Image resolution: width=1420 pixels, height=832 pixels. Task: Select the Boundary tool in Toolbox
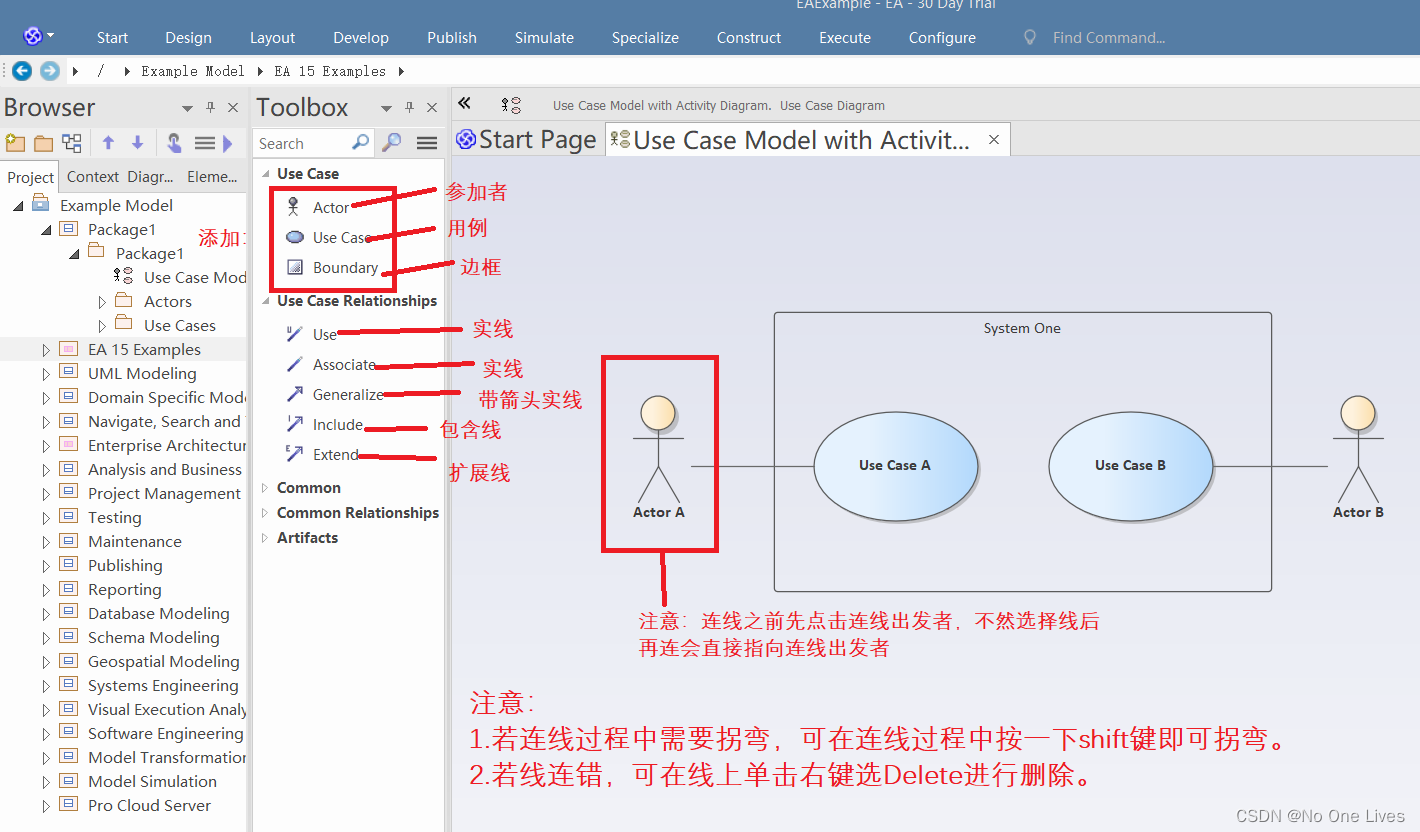(332, 267)
